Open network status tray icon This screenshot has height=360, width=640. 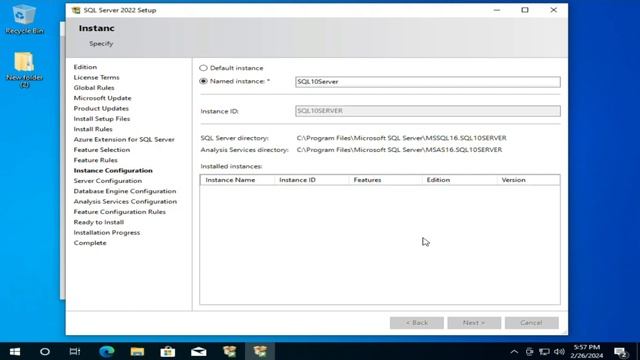[x=544, y=351]
